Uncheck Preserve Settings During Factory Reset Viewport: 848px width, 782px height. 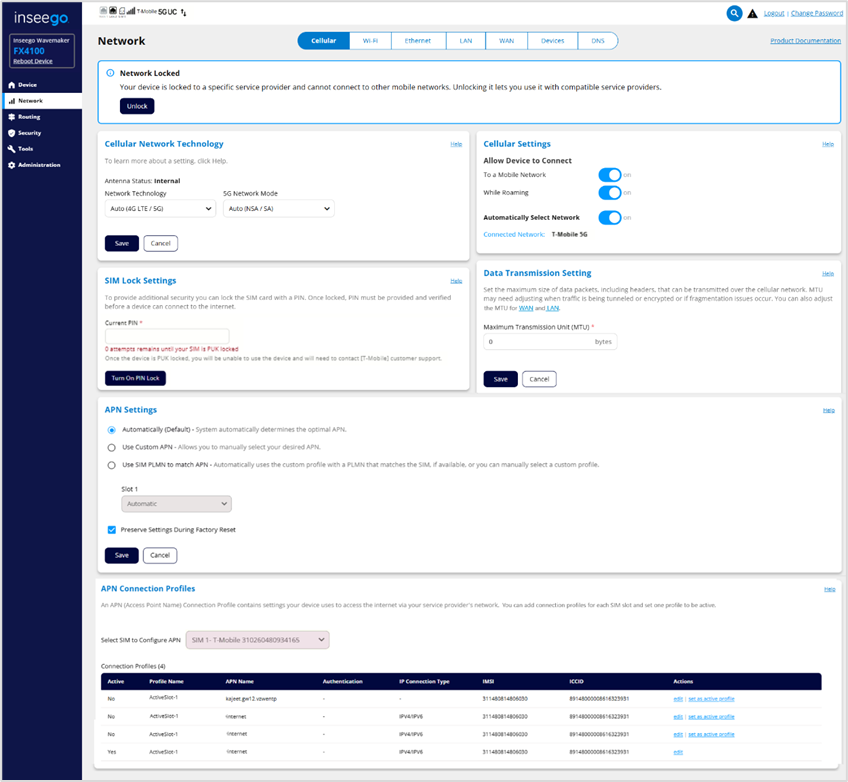[111, 529]
